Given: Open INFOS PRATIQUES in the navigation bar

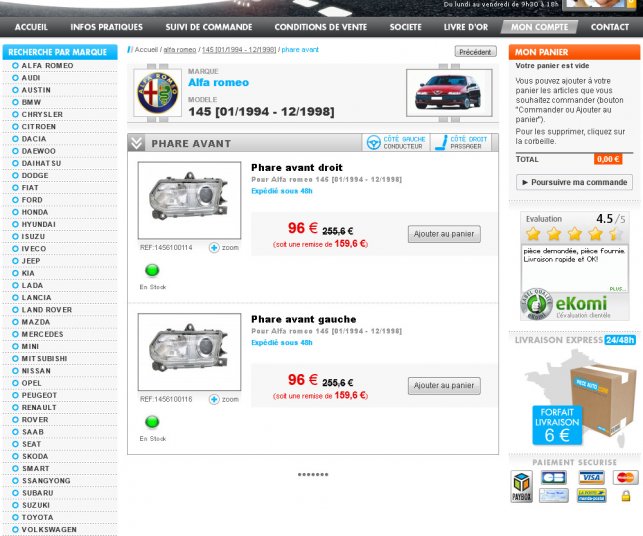Looking at the screenshot, I should click(107, 27).
